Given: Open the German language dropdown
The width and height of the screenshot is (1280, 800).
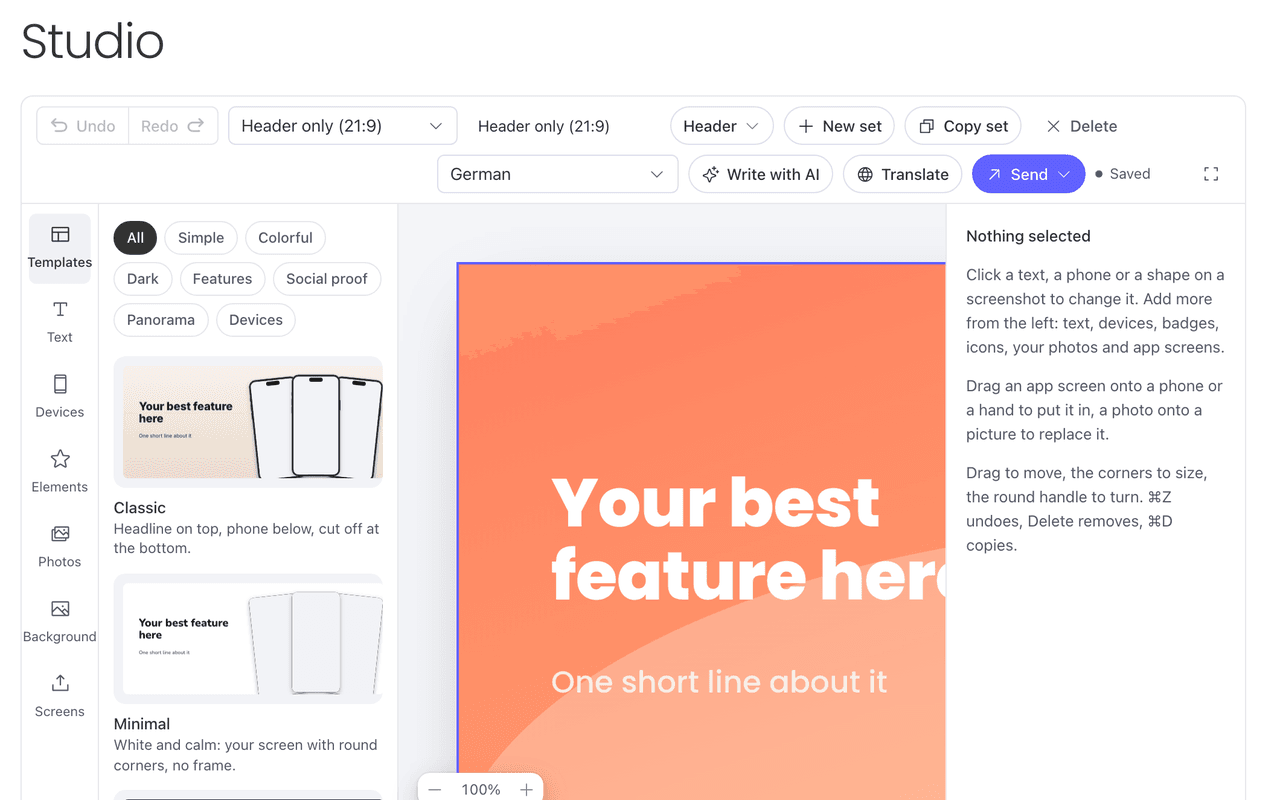Looking at the screenshot, I should click(x=558, y=174).
